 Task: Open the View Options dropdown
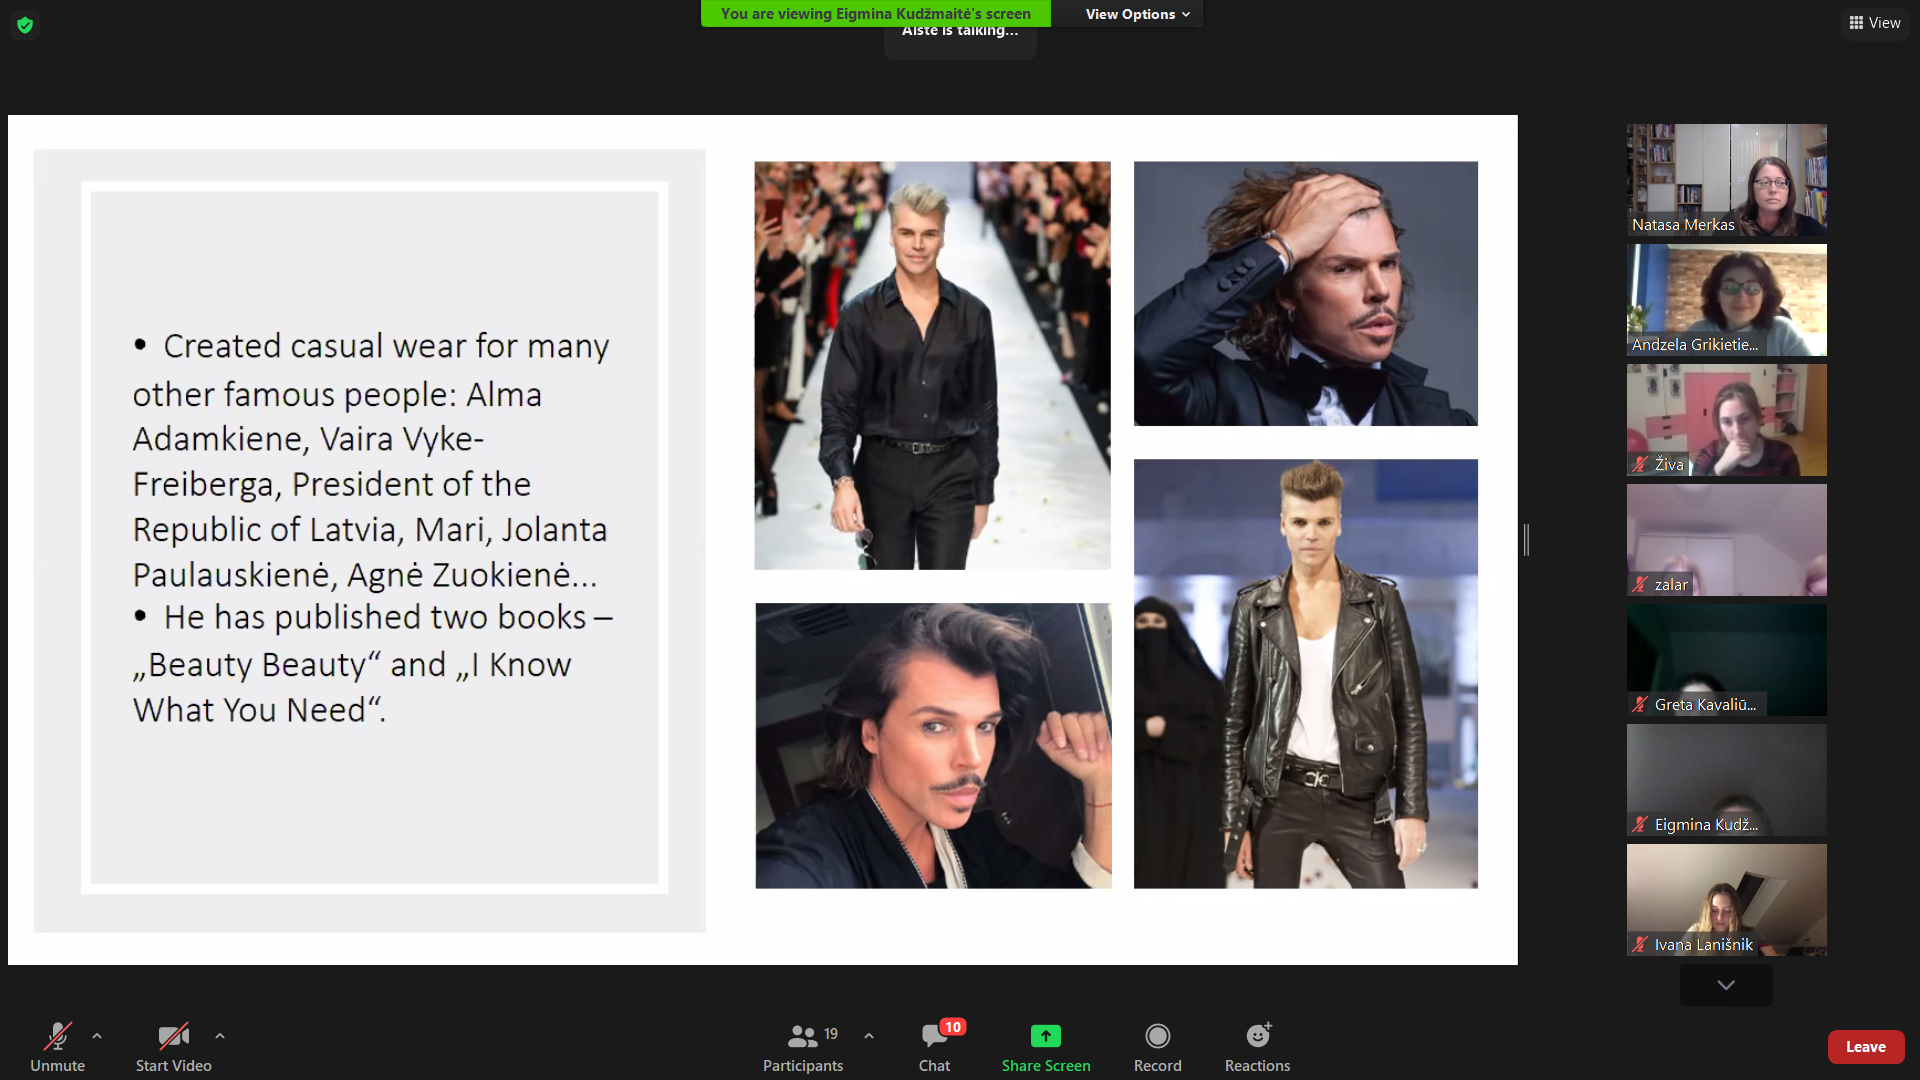tap(1137, 14)
